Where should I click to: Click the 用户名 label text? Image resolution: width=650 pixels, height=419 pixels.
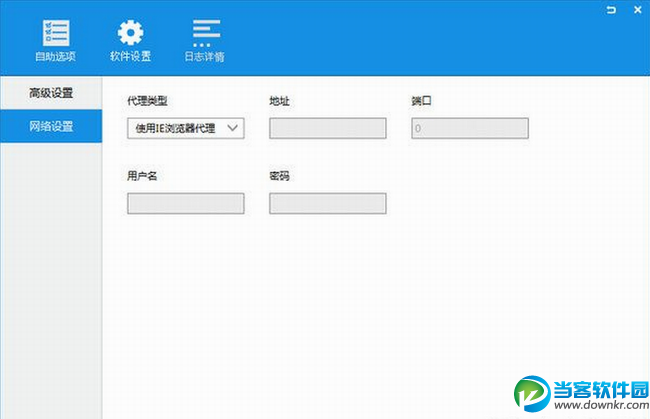point(142,176)
